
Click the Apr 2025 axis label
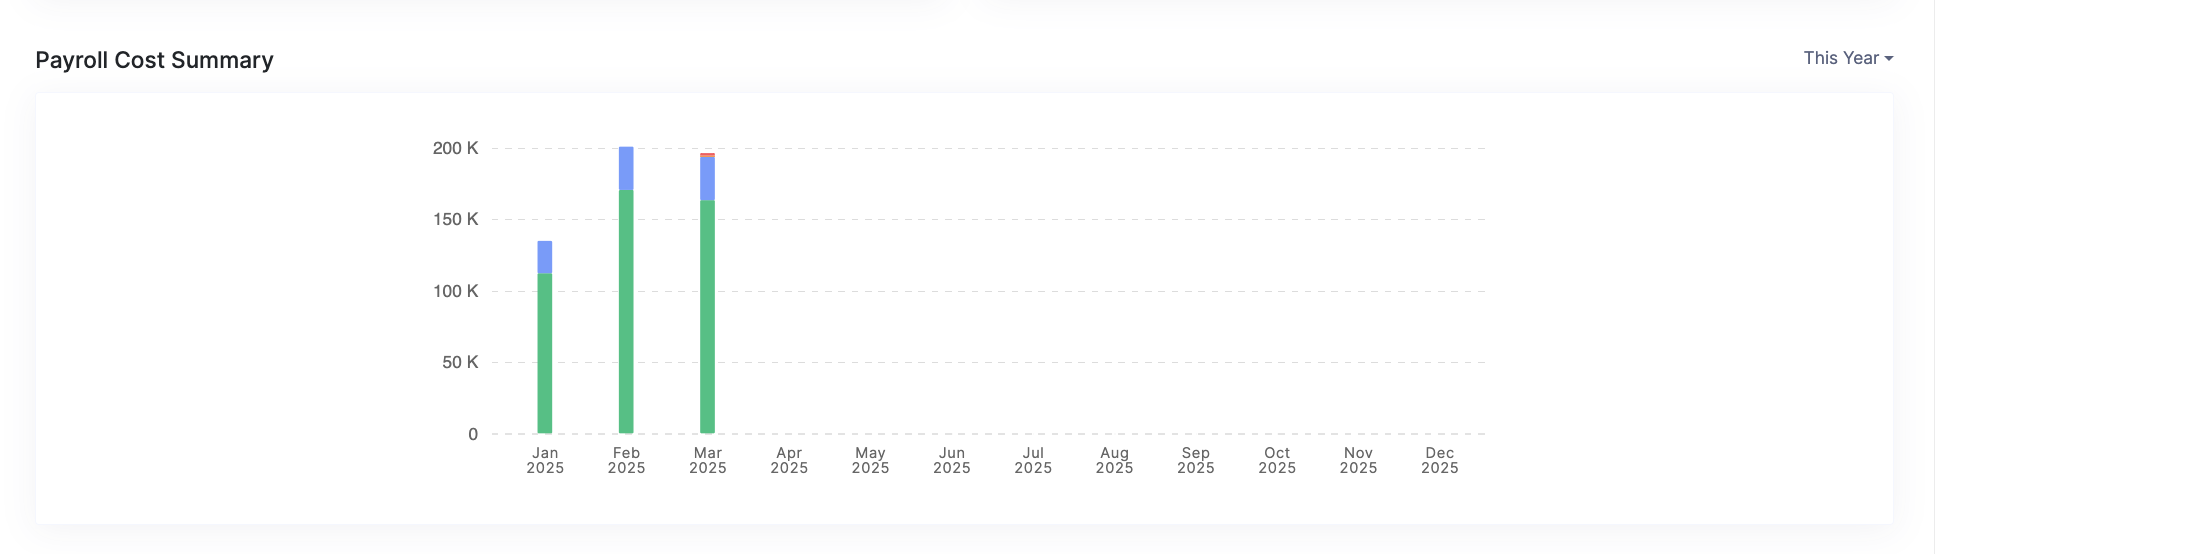point(789,460)
